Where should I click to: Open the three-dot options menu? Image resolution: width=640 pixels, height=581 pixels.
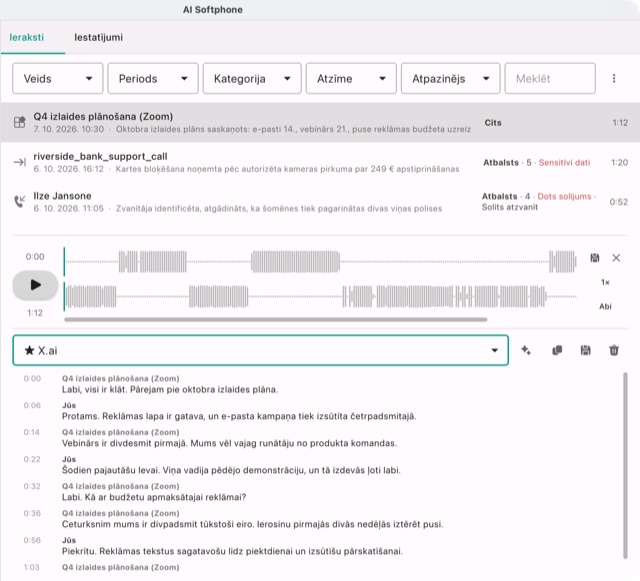[x=614, y=78]
